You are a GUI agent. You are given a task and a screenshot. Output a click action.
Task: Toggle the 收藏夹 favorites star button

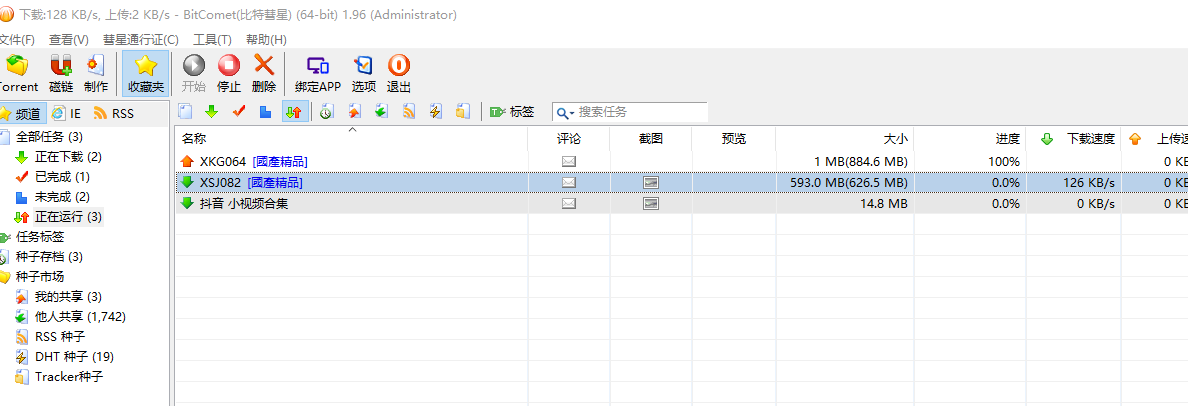pyautogui.click(x=145, y=73)
